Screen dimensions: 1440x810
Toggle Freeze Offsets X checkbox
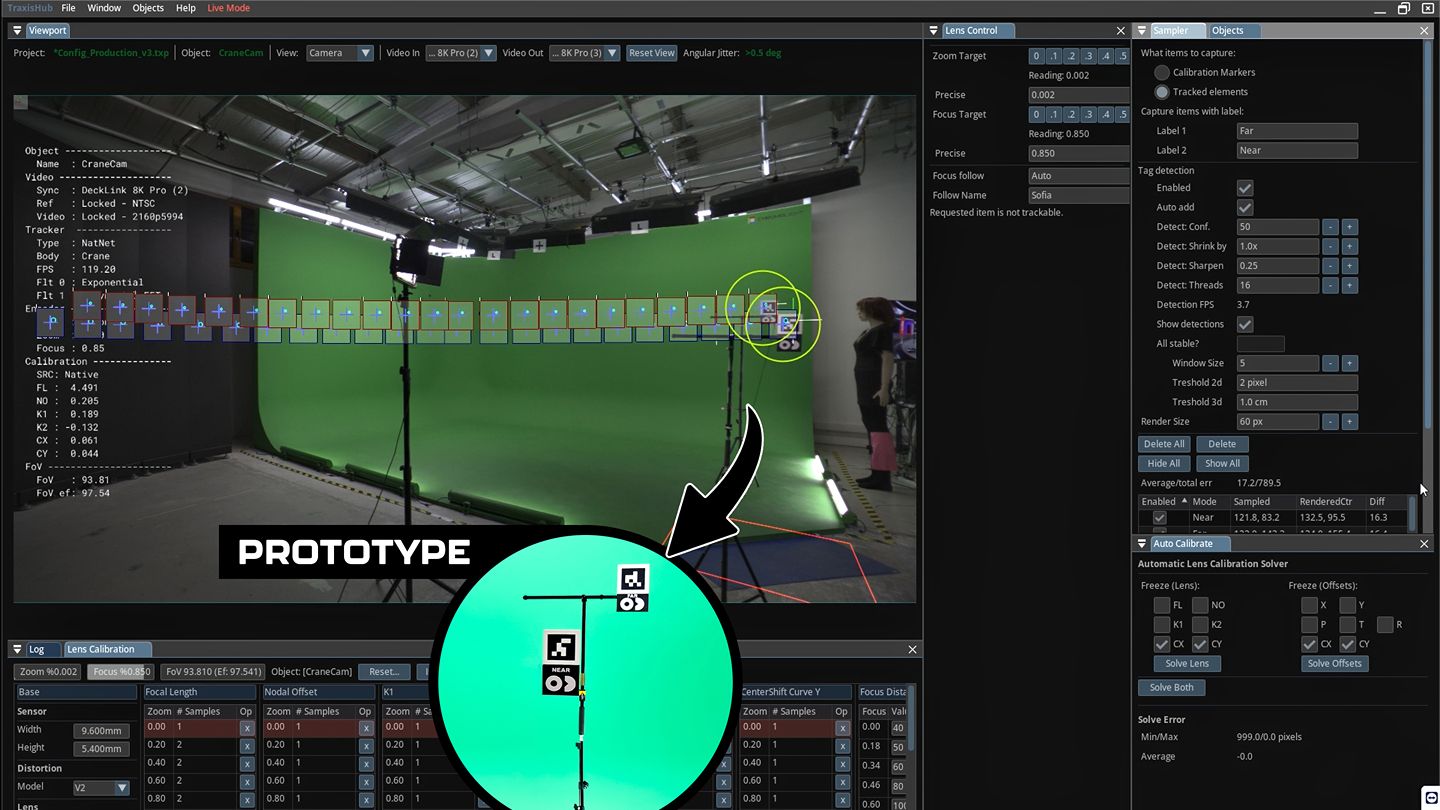(x=1309, y=605)
